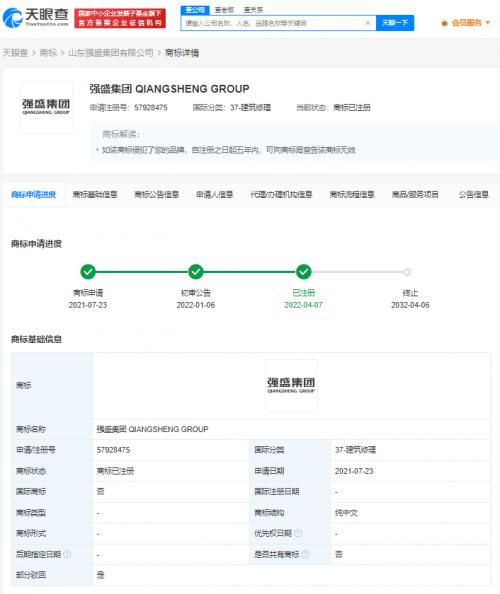This screenshot has width=500, height=594.
Task: Click the company search input field
Action: pos(273,23)
